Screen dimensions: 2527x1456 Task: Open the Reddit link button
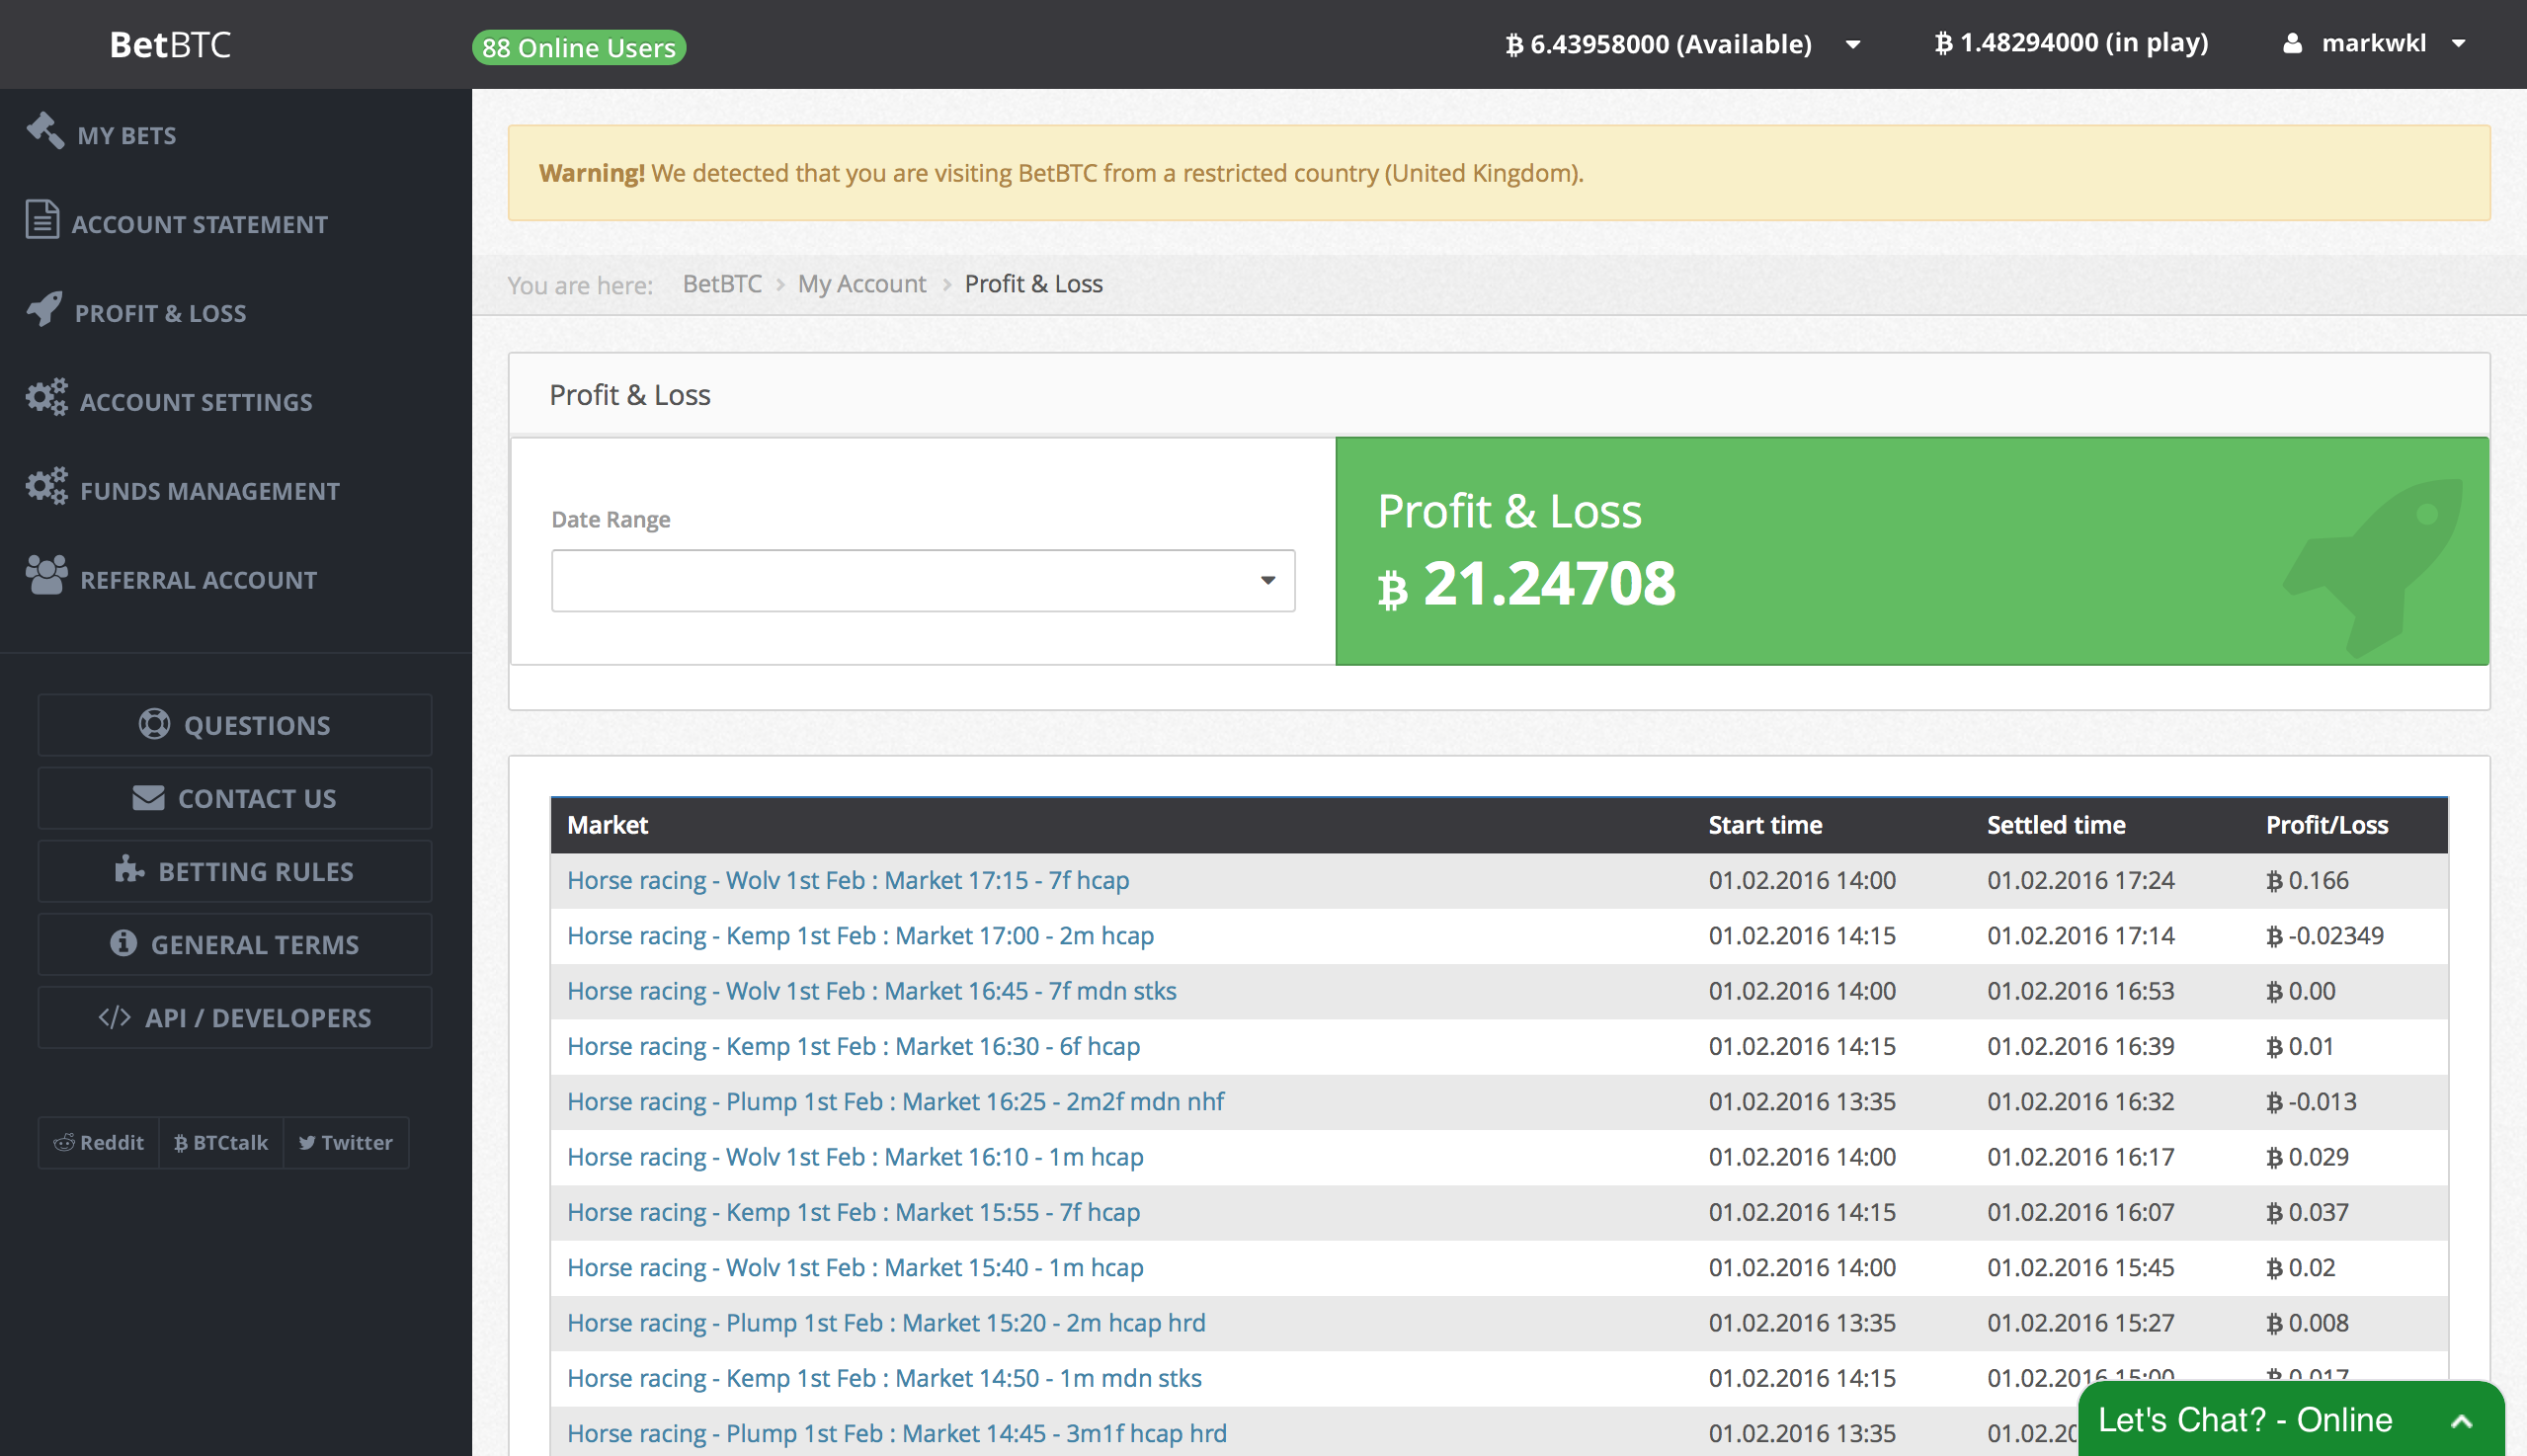point(99,1142)
